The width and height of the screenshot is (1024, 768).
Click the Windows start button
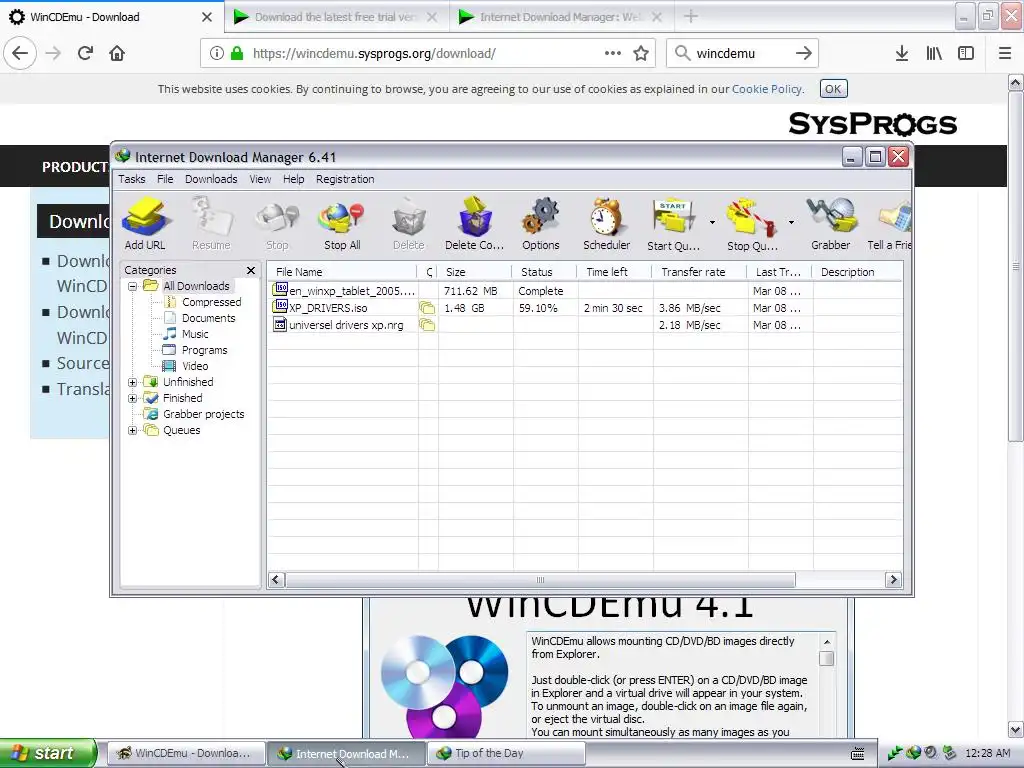[48, 753]
